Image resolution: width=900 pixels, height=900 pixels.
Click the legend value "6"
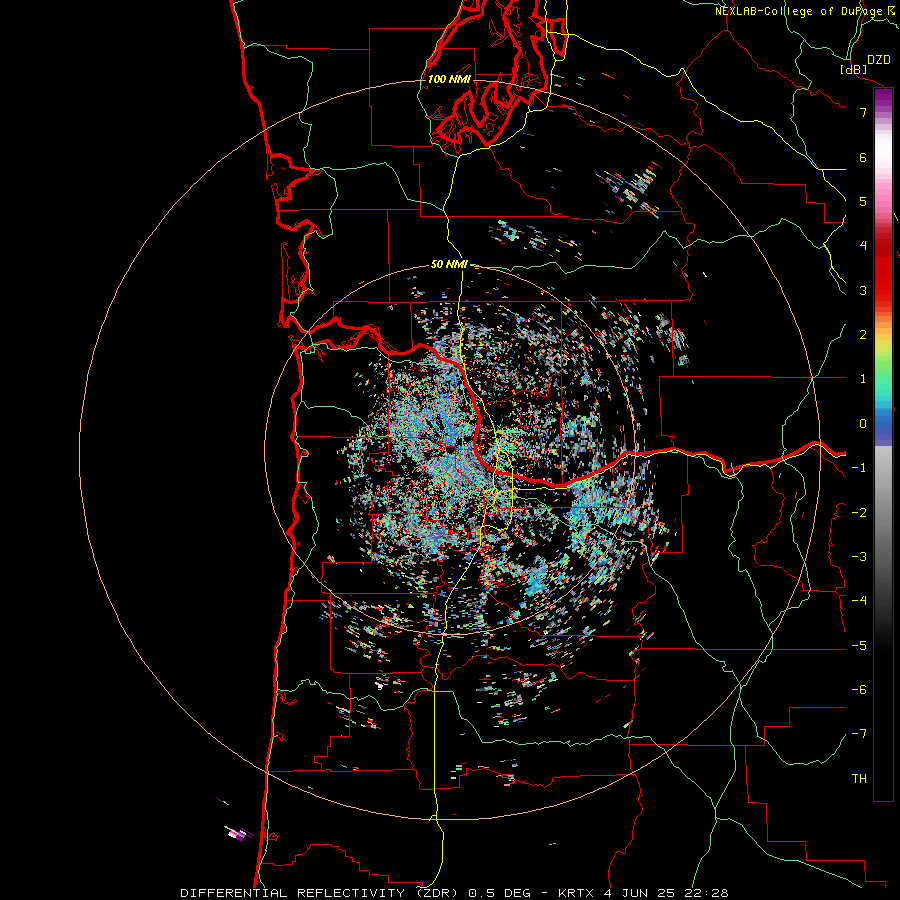(863, 157)
